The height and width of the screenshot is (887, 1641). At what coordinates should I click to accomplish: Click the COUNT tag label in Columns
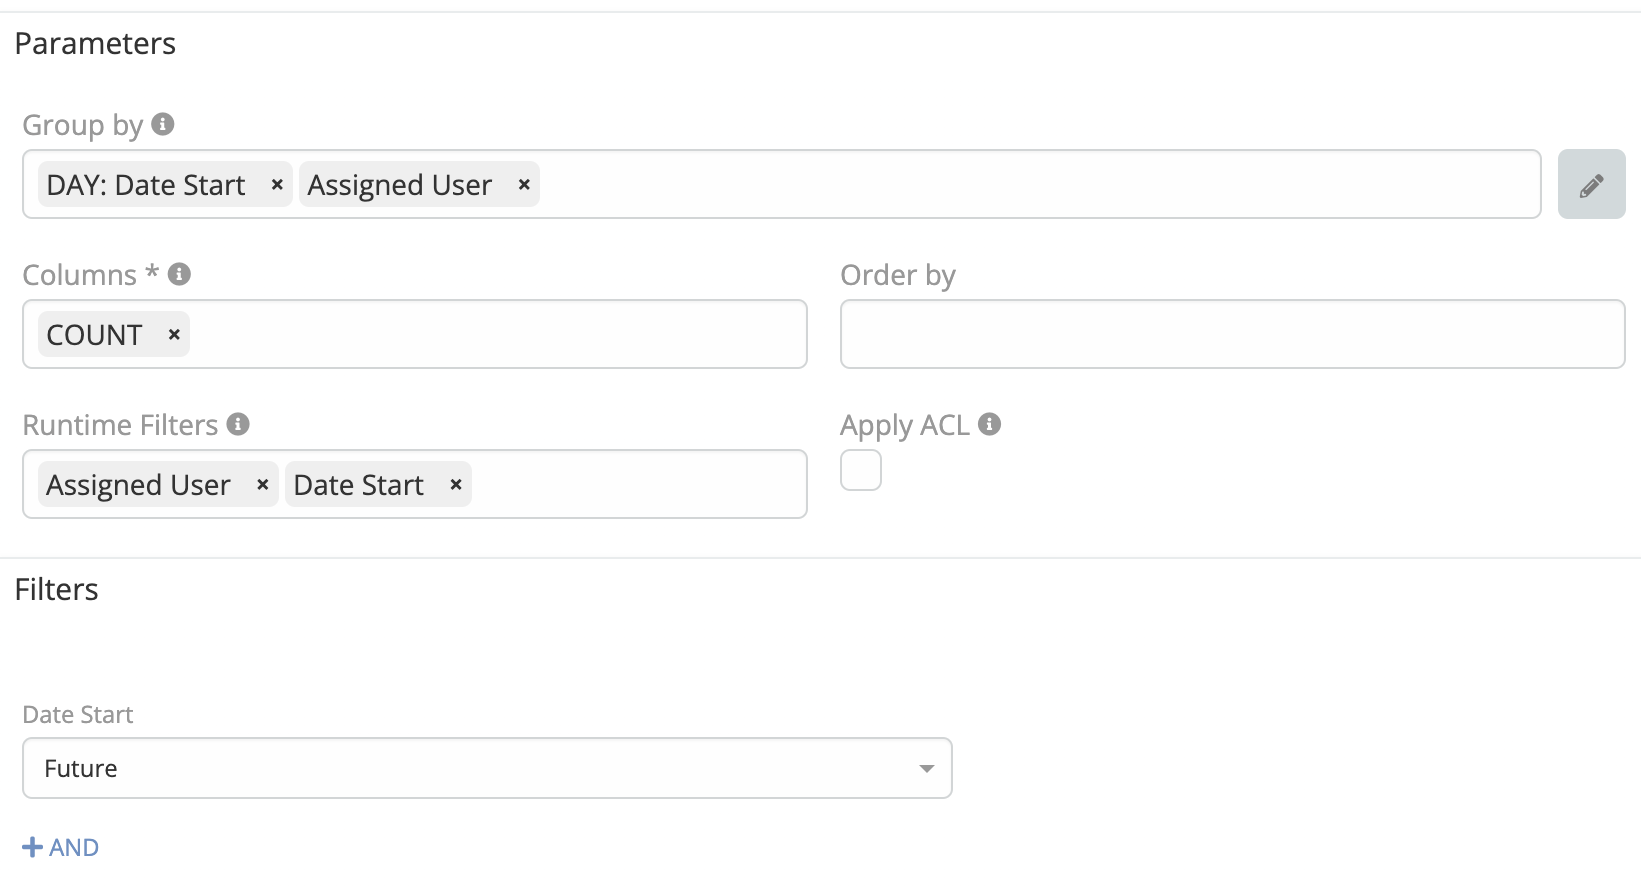95,335
